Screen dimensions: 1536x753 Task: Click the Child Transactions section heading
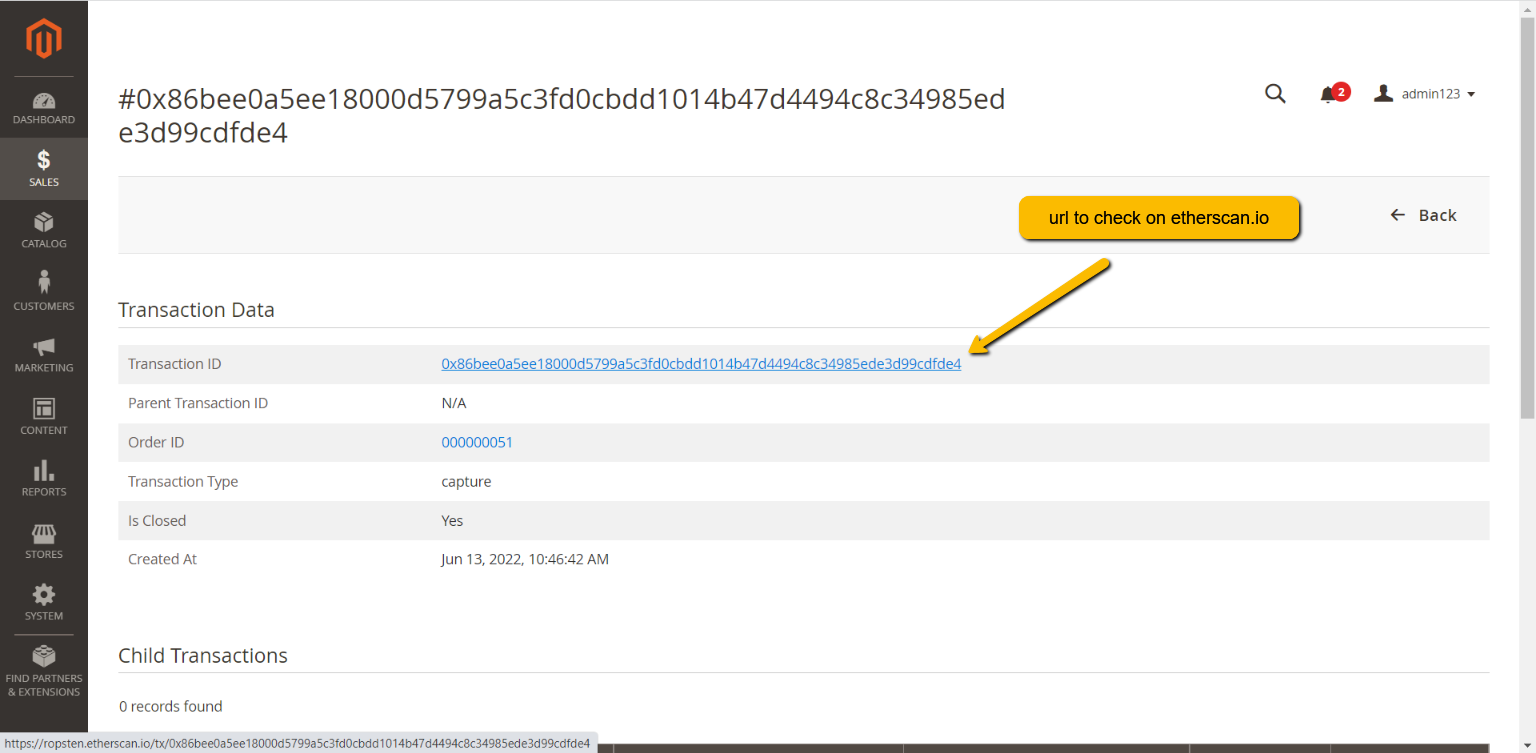pyautogui.click(x=202, y=656)
